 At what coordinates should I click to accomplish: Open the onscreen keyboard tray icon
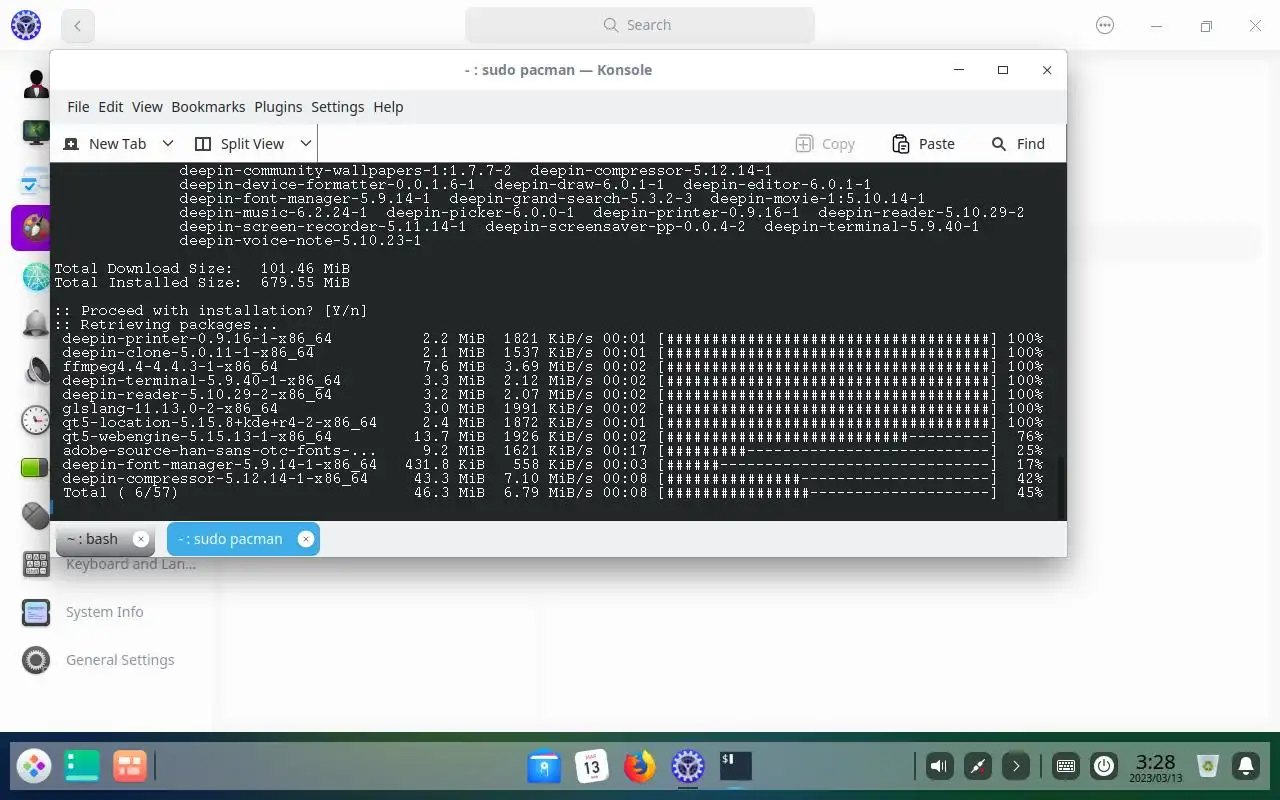(1066, 767)
